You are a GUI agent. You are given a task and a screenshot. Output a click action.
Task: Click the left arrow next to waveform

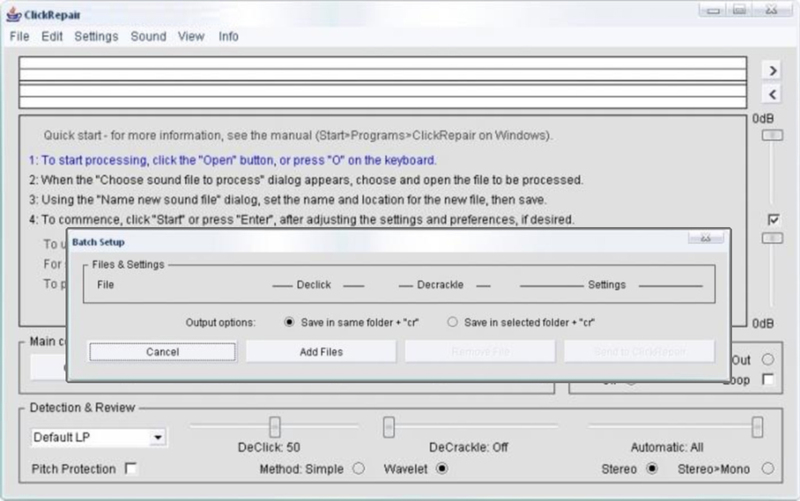772,94
